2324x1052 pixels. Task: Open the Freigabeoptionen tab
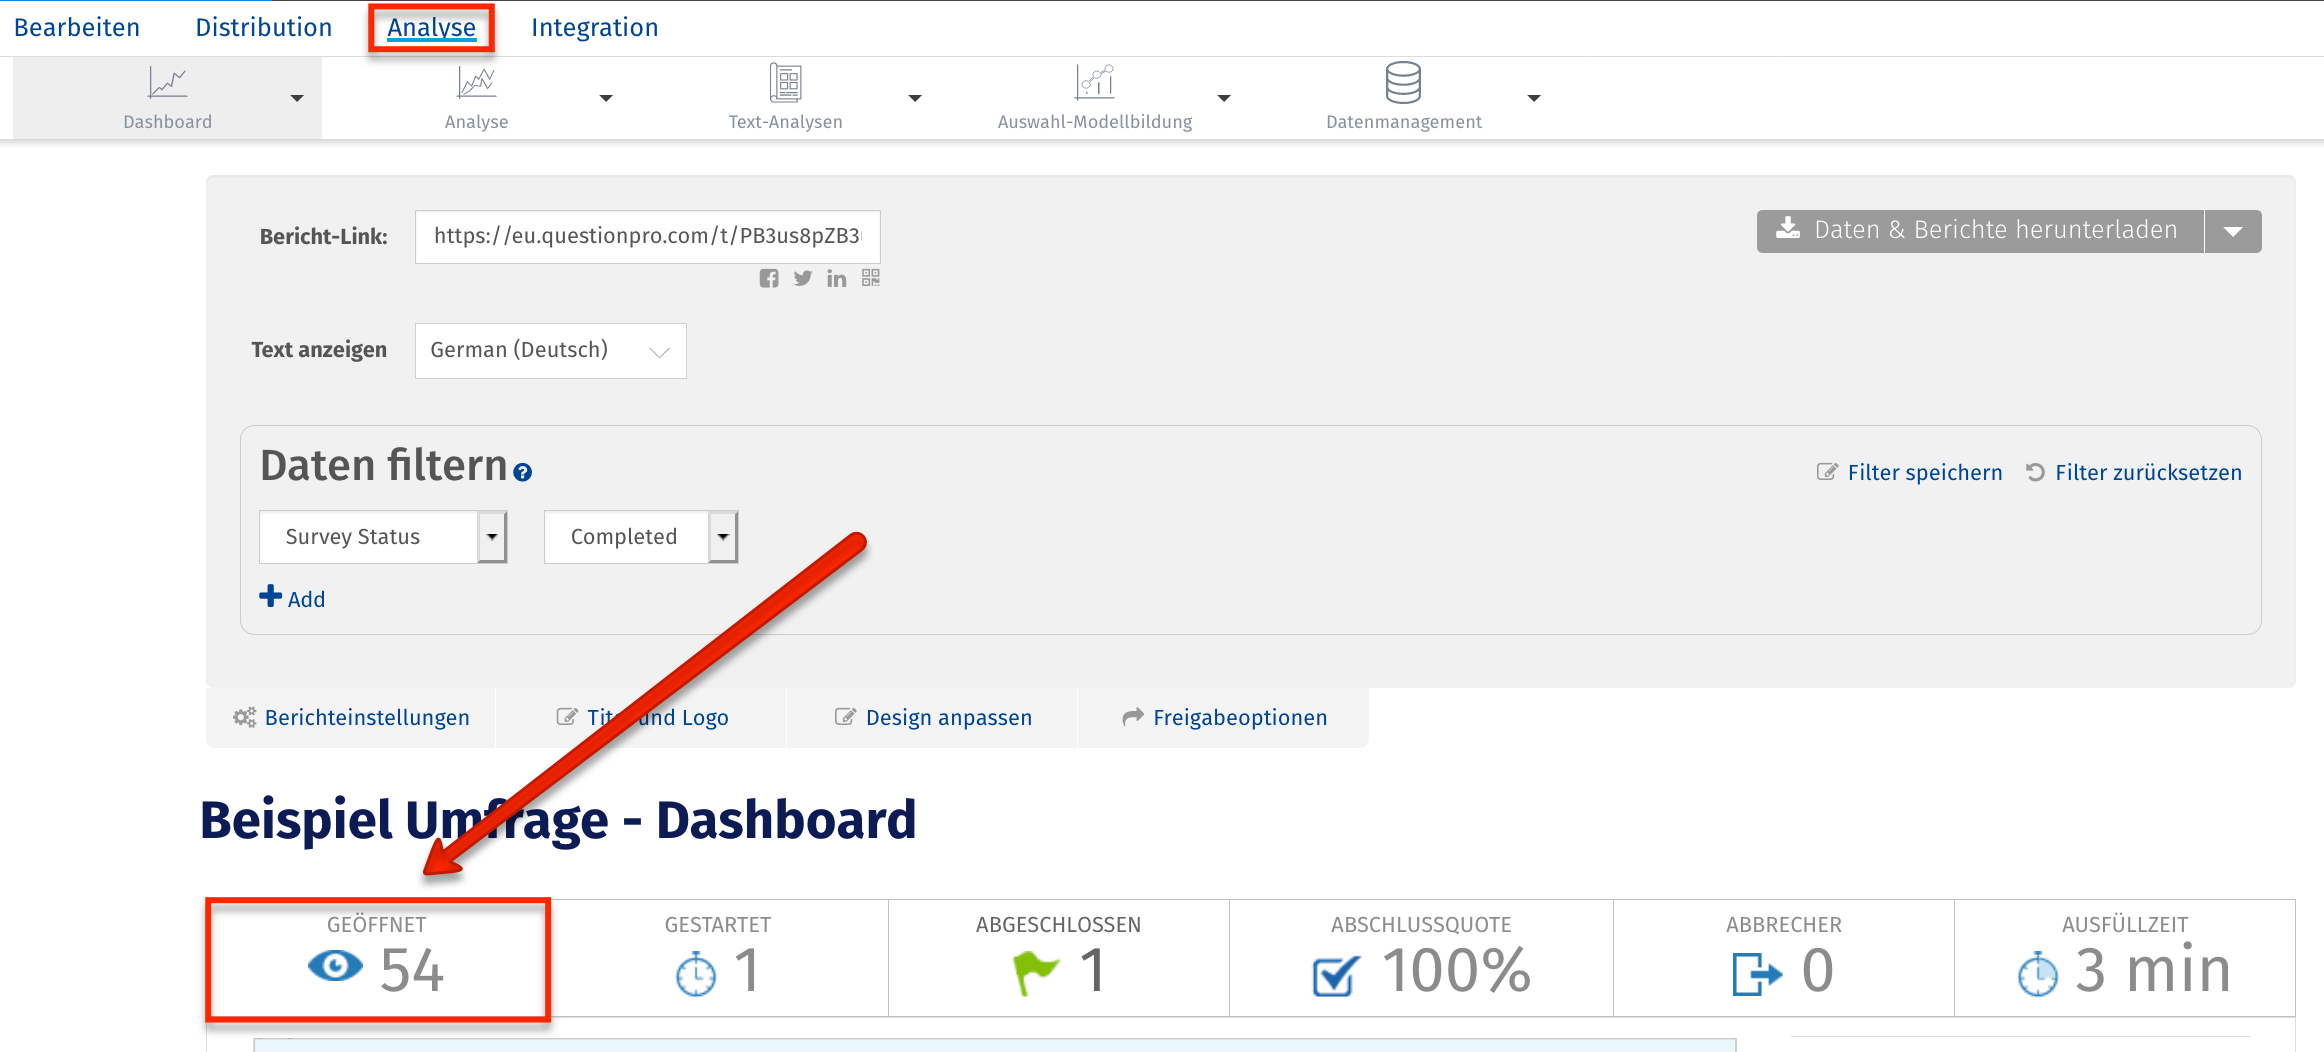coord(1224,717)
